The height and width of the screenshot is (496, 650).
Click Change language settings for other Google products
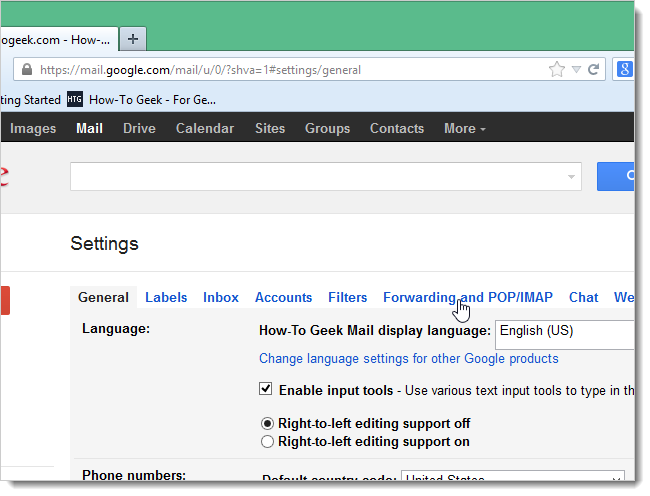(x=408, y=358)
